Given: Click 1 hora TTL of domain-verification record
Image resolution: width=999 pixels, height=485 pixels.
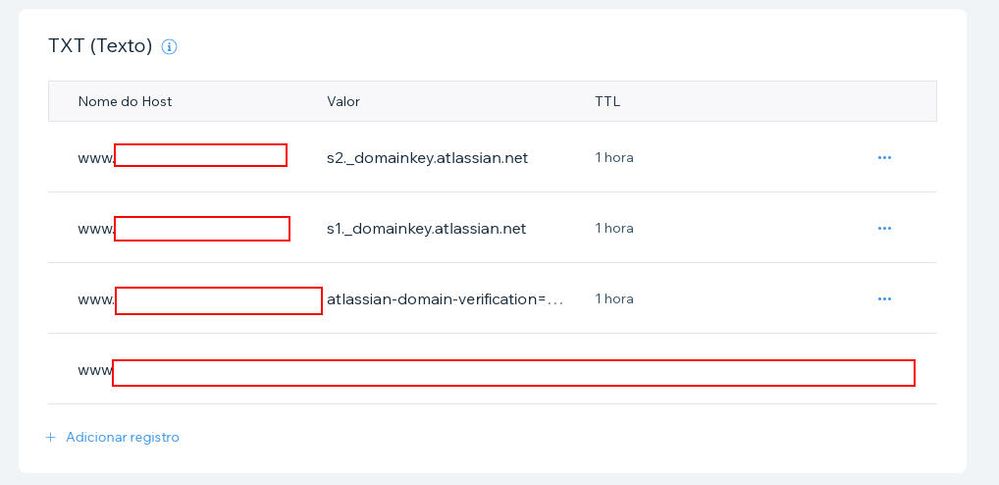Looking at the screenshot, I should [614, 299].
